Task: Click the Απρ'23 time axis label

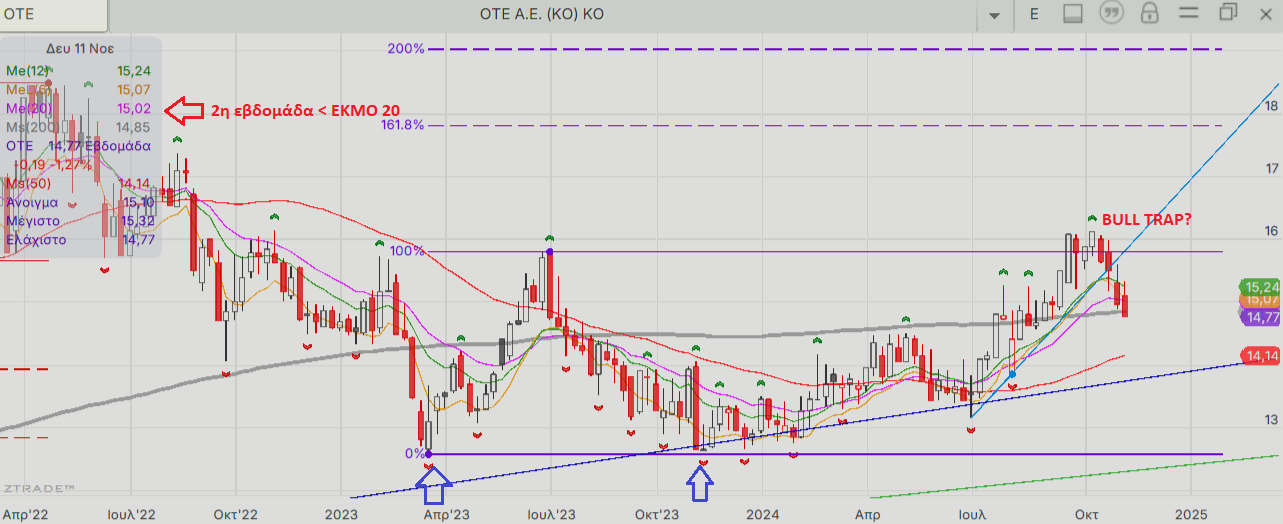Action: coord(447,513)
